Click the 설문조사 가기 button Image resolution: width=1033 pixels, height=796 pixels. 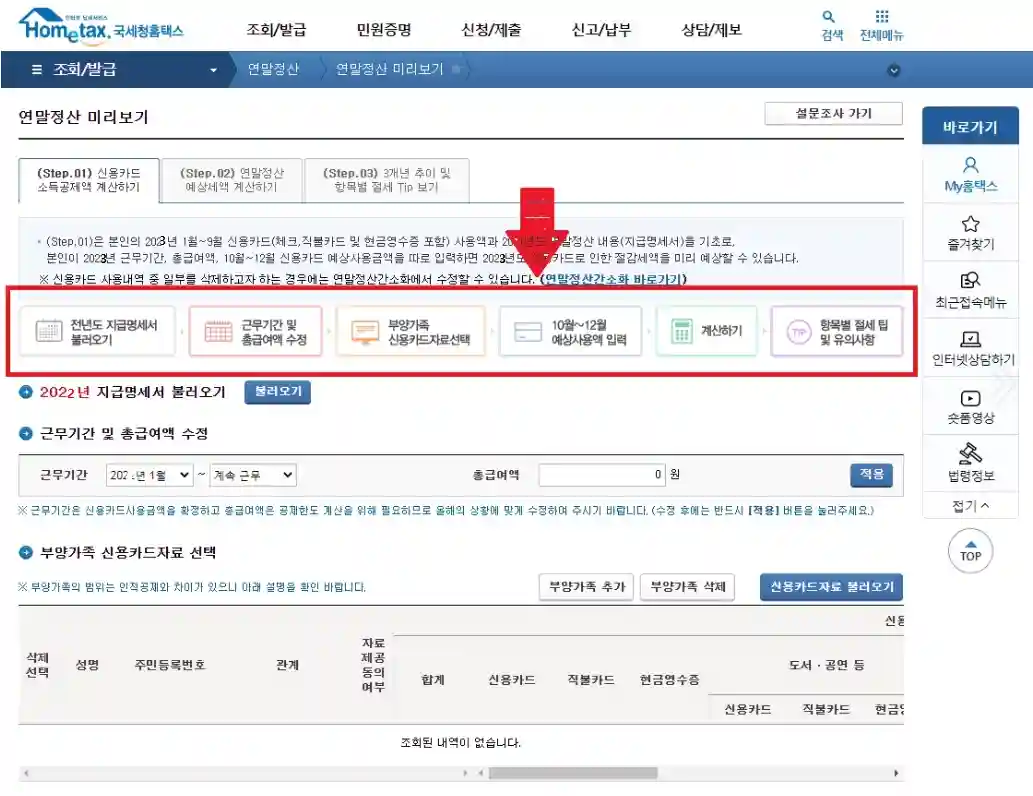(x=836, y=112)
